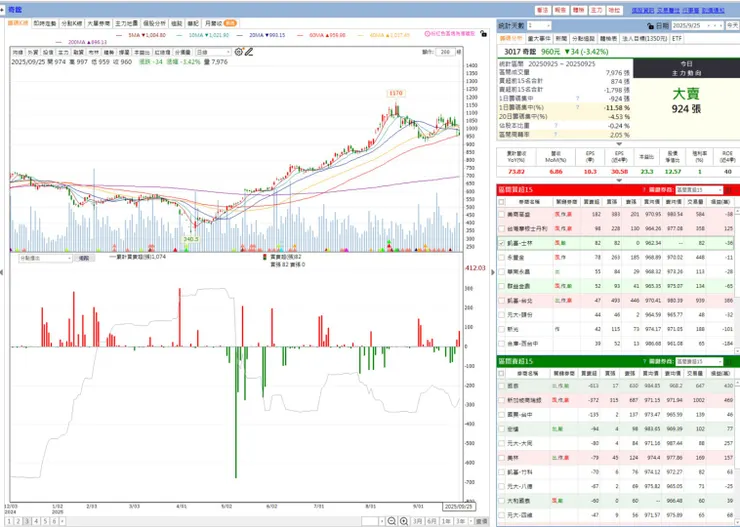Image resolution: width=740 pixels, height=527 pixels.
Task: Tick the checkbox on the sell row with -372
Action: [501, 400]
